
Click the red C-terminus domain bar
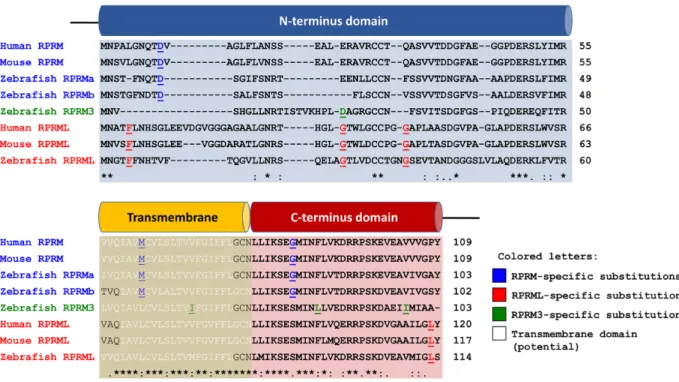pos(346,217)
